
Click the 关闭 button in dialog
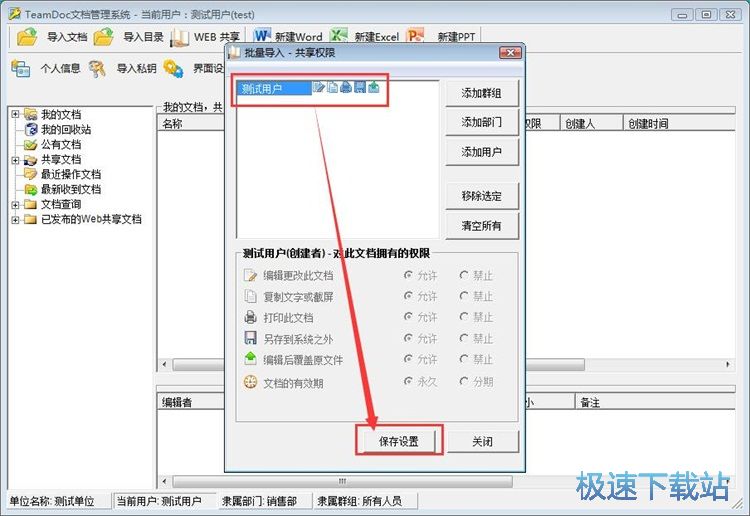click(x=482, y=441)
